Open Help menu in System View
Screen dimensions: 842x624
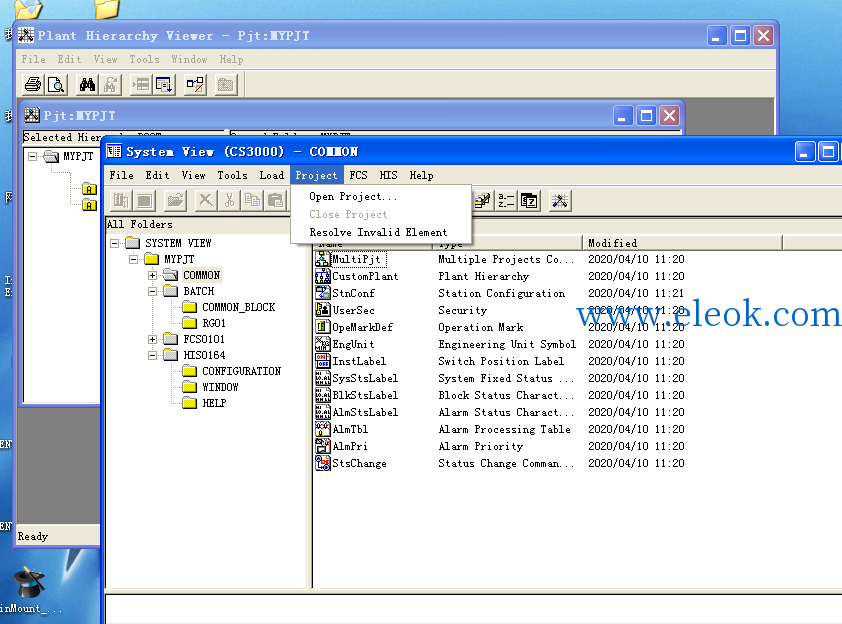[421, 175]
